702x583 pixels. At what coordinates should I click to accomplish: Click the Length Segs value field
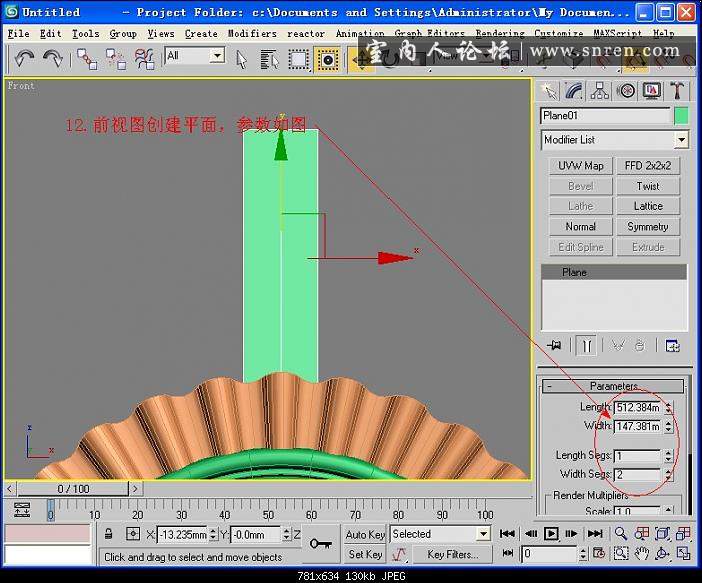[637, 456]
